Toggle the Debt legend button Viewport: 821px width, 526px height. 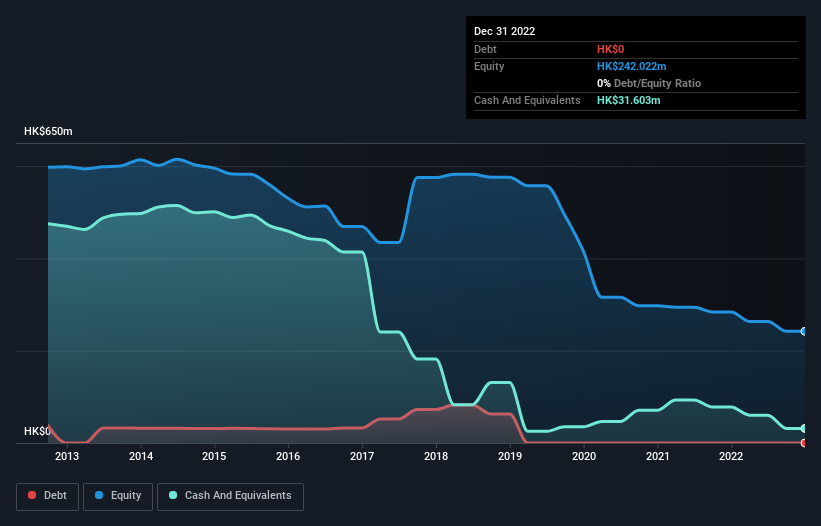coord(47,496)
